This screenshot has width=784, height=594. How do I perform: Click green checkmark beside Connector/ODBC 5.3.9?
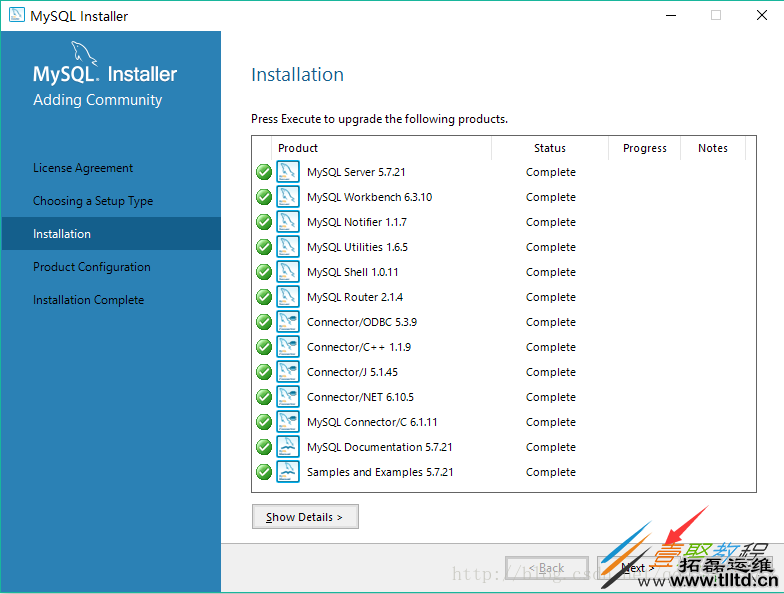pyautogui.click(x=264, y=322)
